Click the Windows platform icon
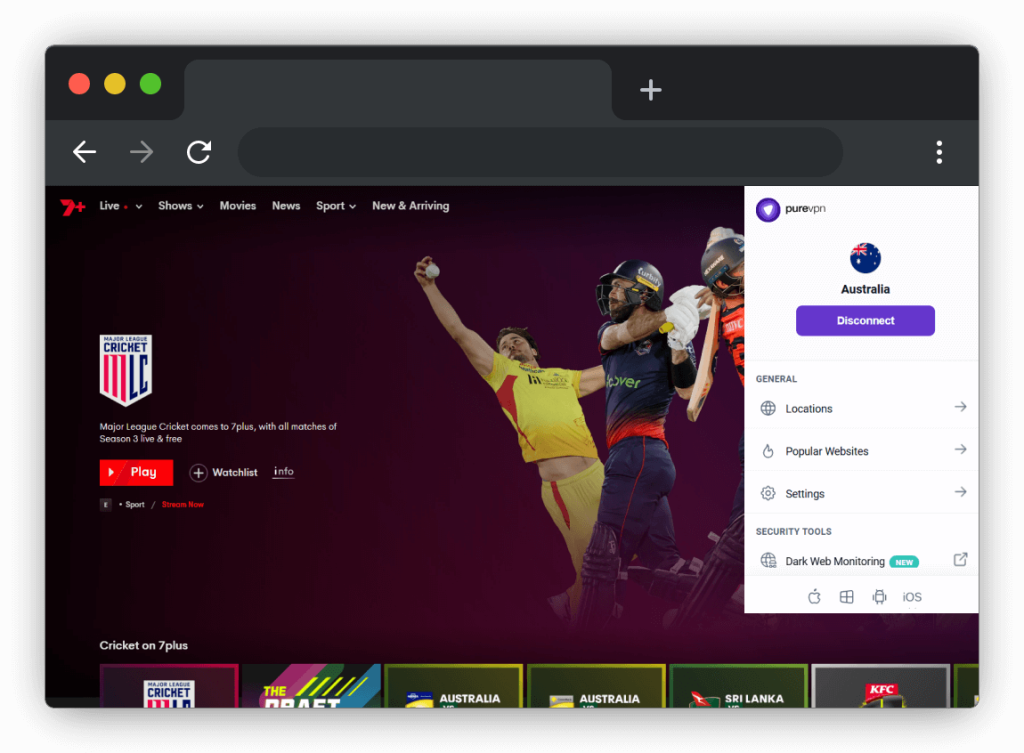This screenshot has height=753, width=1024. point(846,597)
